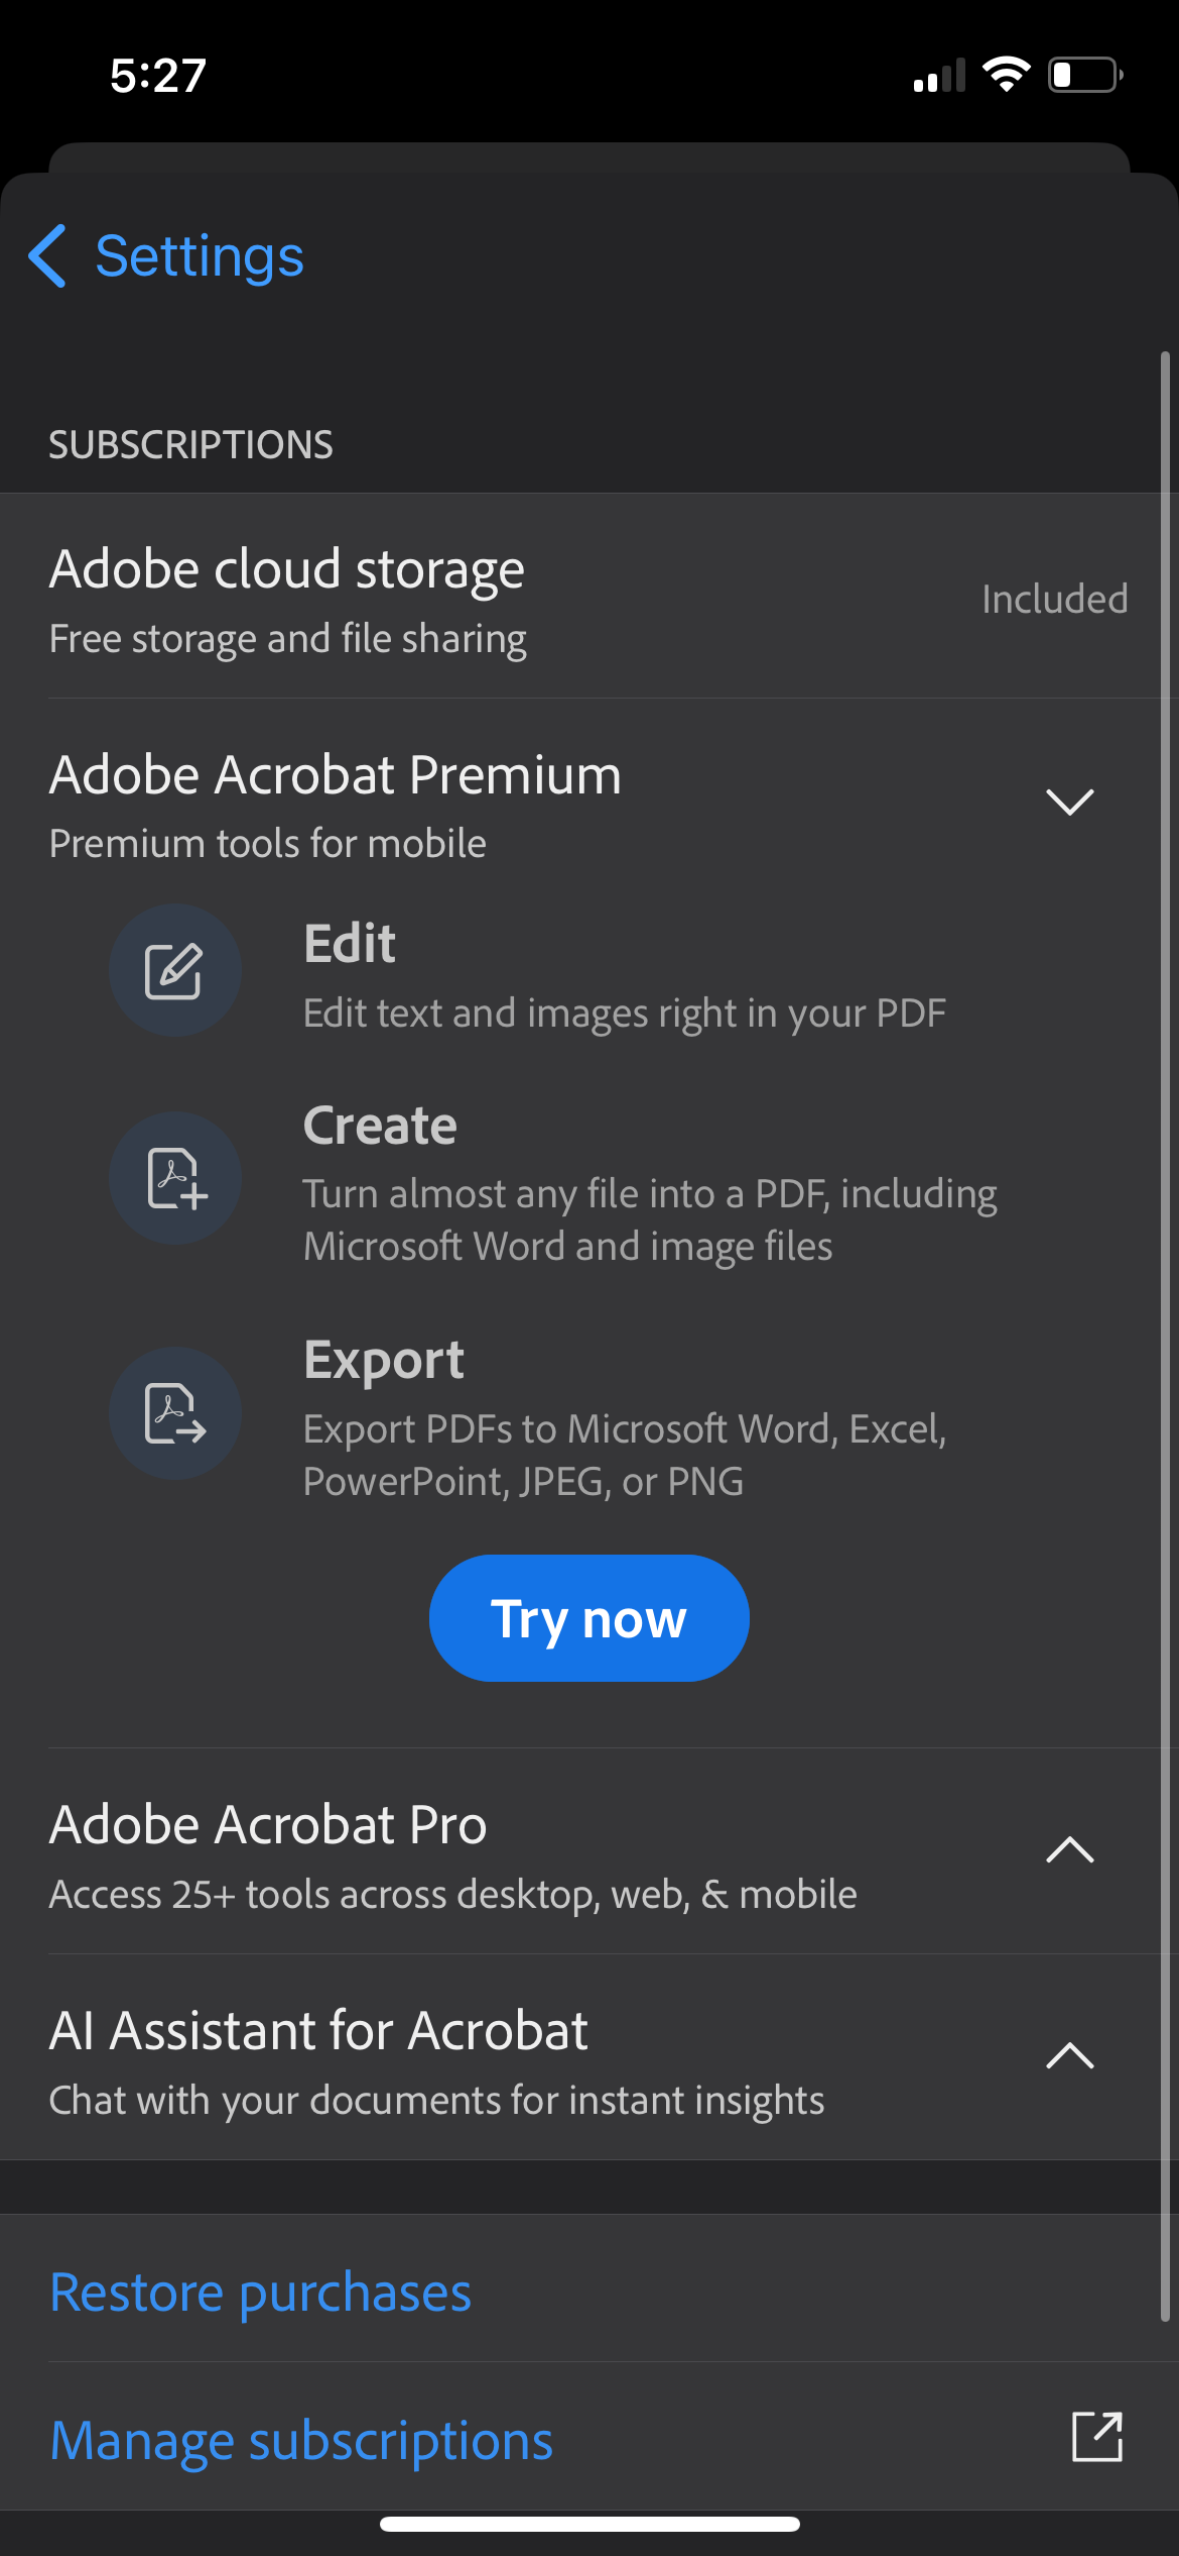This screenshot has width=1179, height=2556.
Task: Collapse the Adobe Acrobat Premium section
Action: coord(1069,801)
